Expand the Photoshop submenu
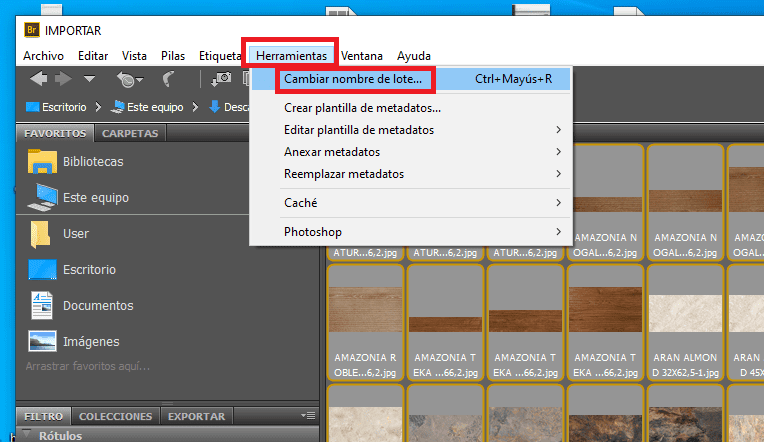Screen dimensions: 764x442 click(411, 232)
